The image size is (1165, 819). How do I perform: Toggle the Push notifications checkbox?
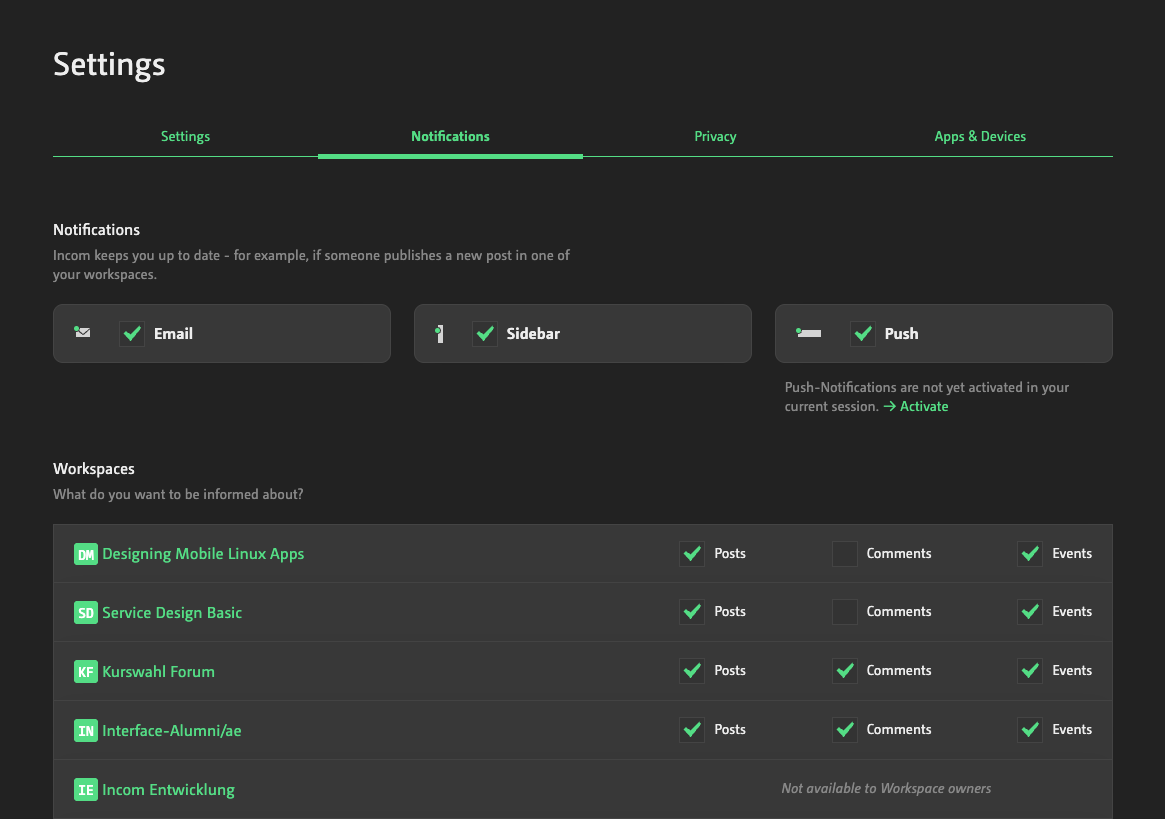[863, 334]
